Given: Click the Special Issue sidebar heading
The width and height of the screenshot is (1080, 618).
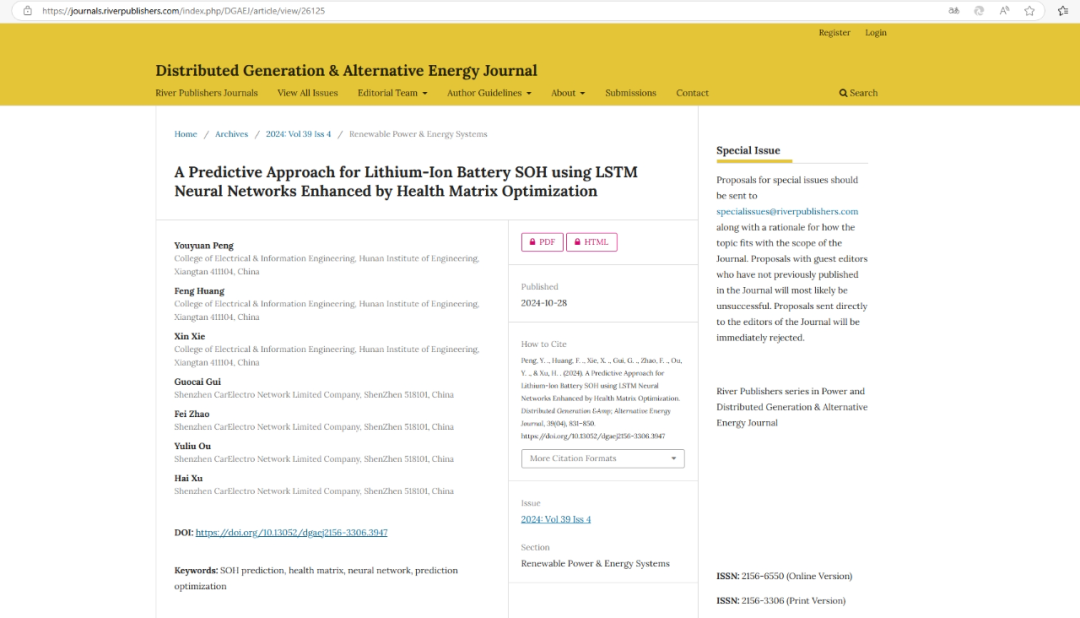Looking at the screenshot, I should pos(748,150).
